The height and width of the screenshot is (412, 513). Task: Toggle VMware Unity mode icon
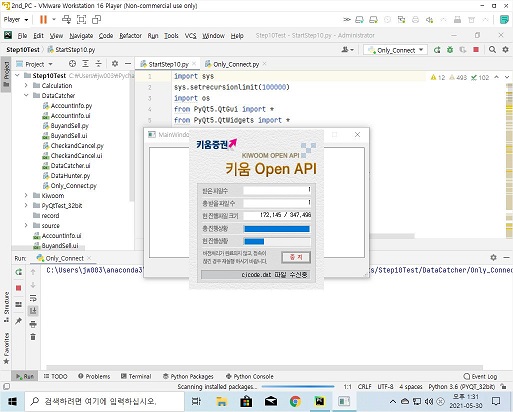click(96, 20)
